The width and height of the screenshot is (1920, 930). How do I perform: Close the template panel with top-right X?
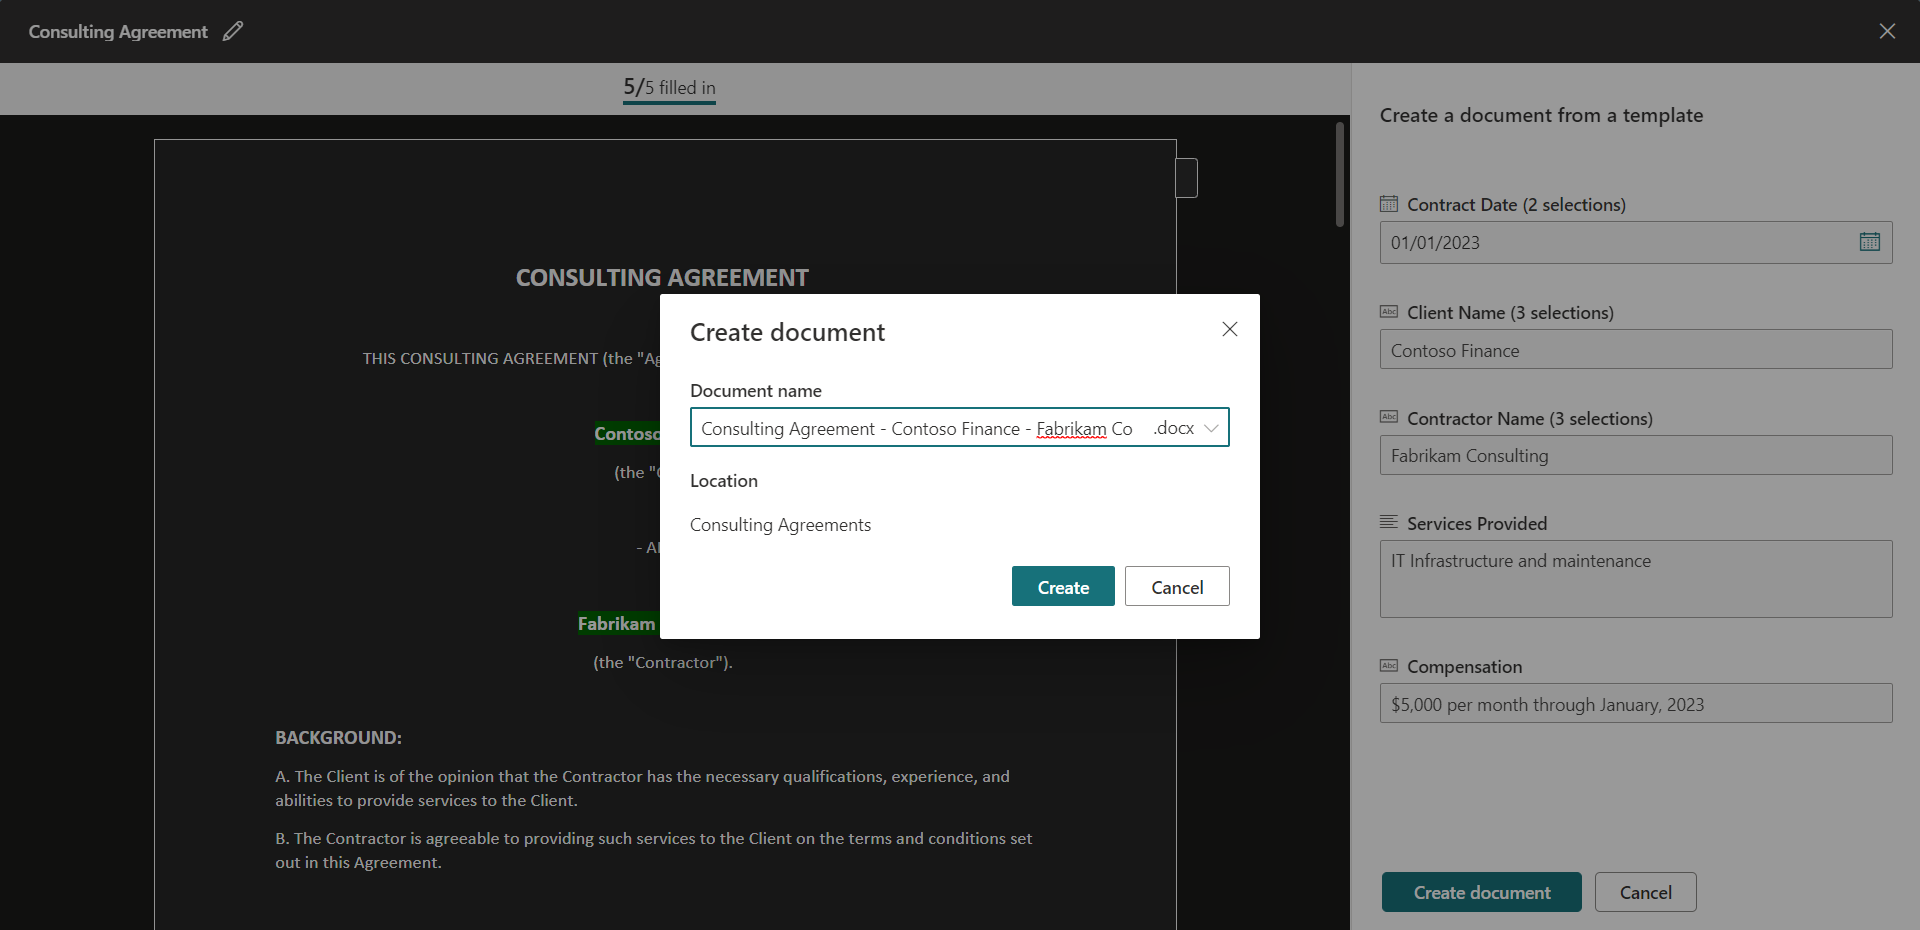click(1886, 31)
